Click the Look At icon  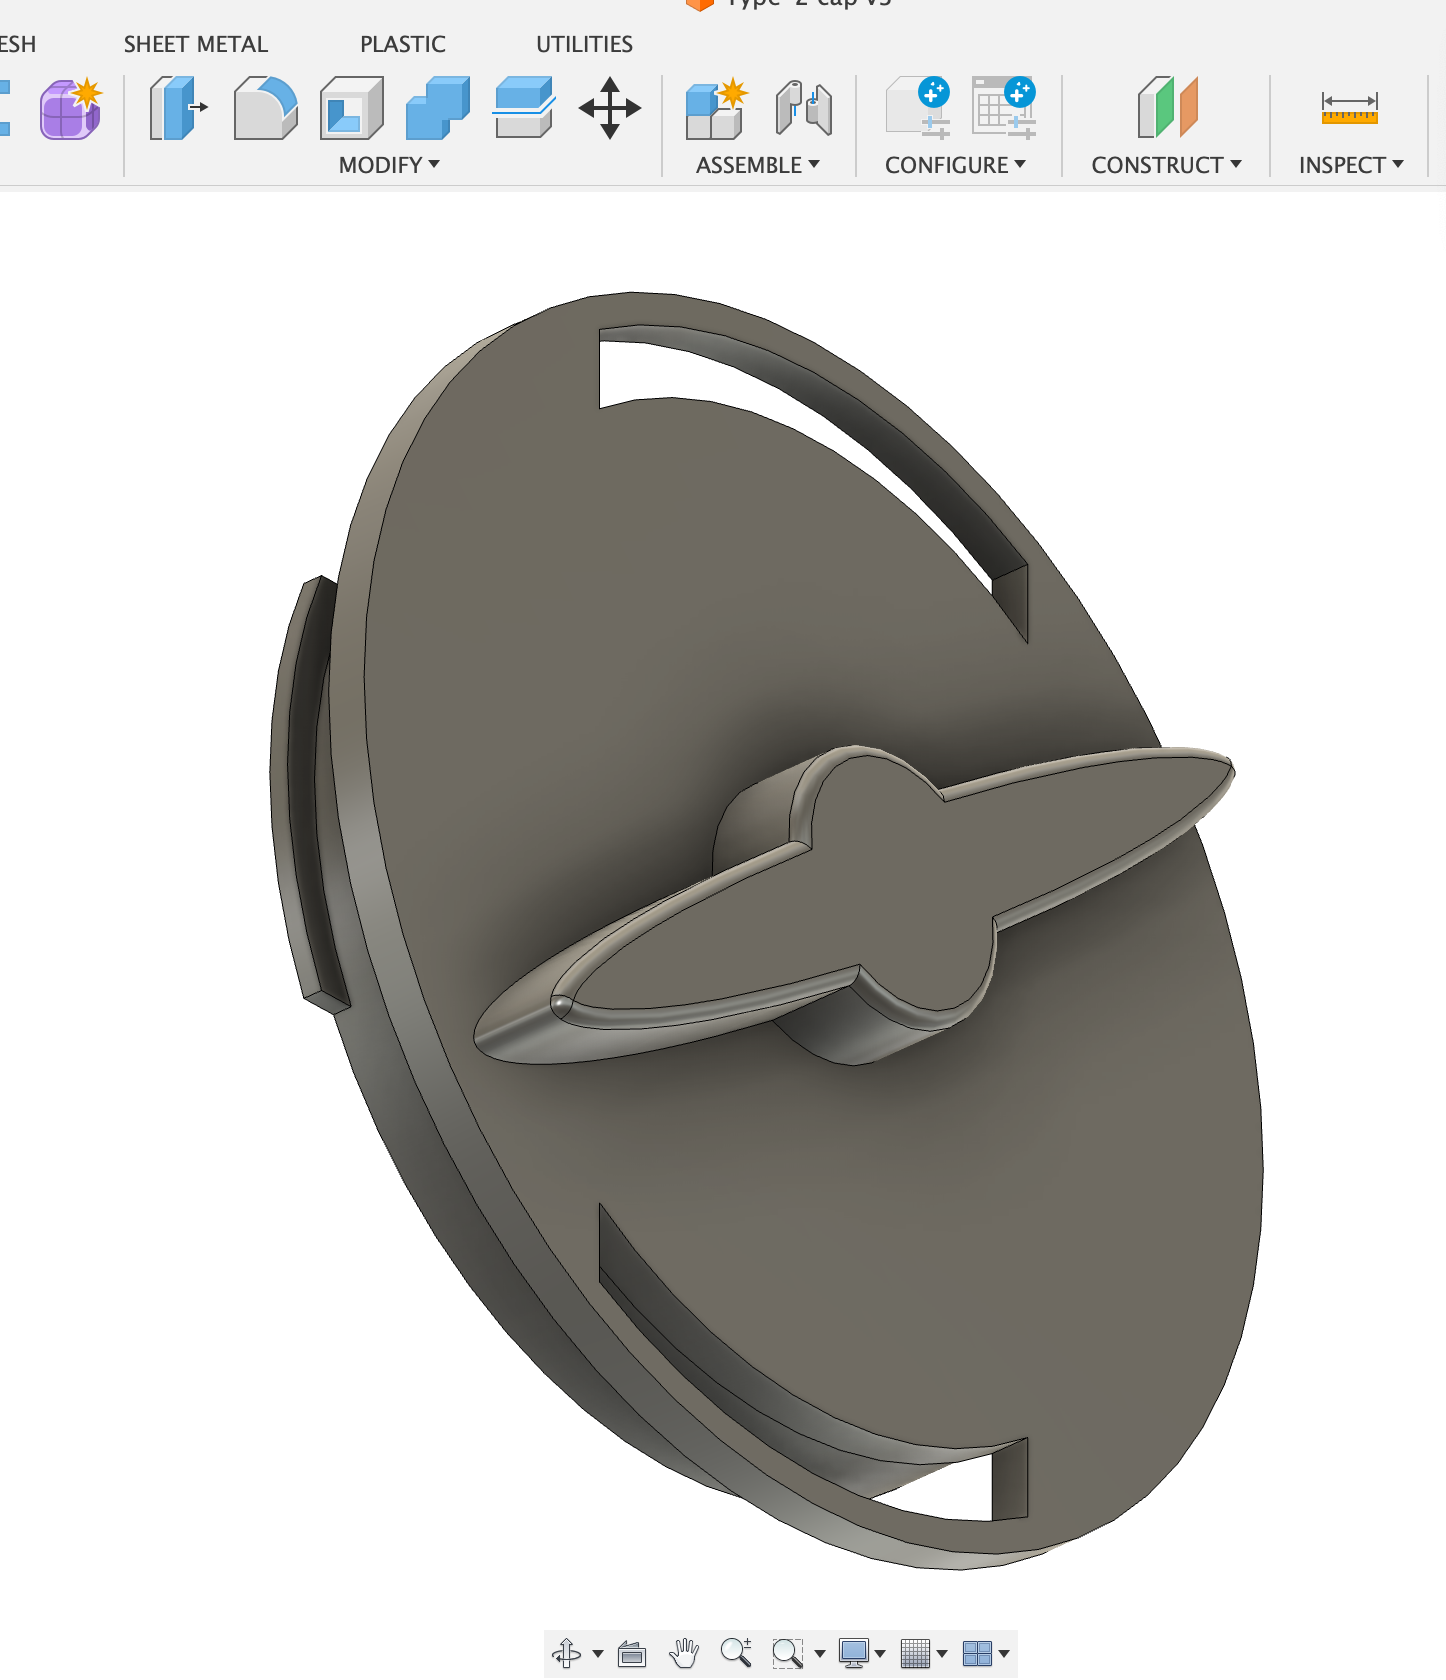(632, 1653)
